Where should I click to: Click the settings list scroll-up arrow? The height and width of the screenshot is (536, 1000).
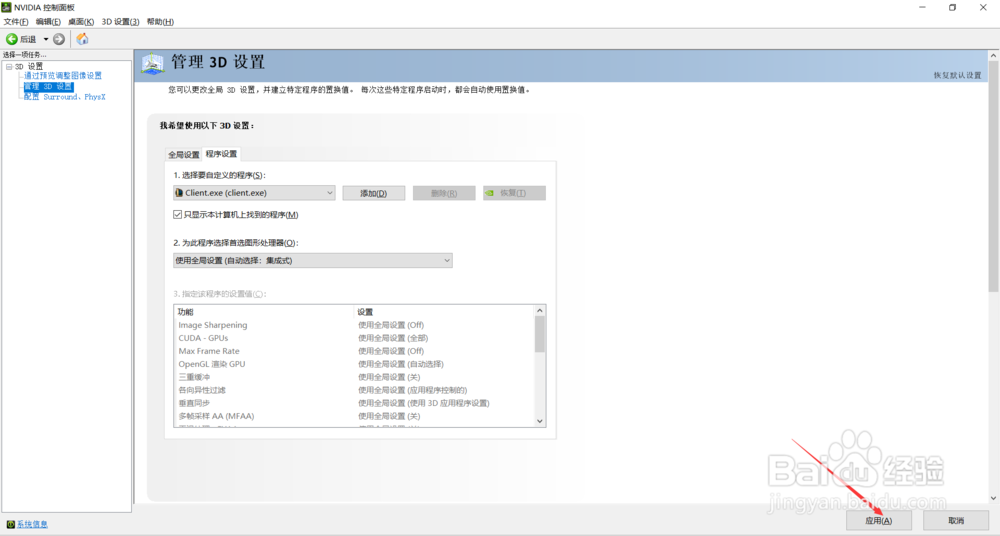[x=540, y=311]
